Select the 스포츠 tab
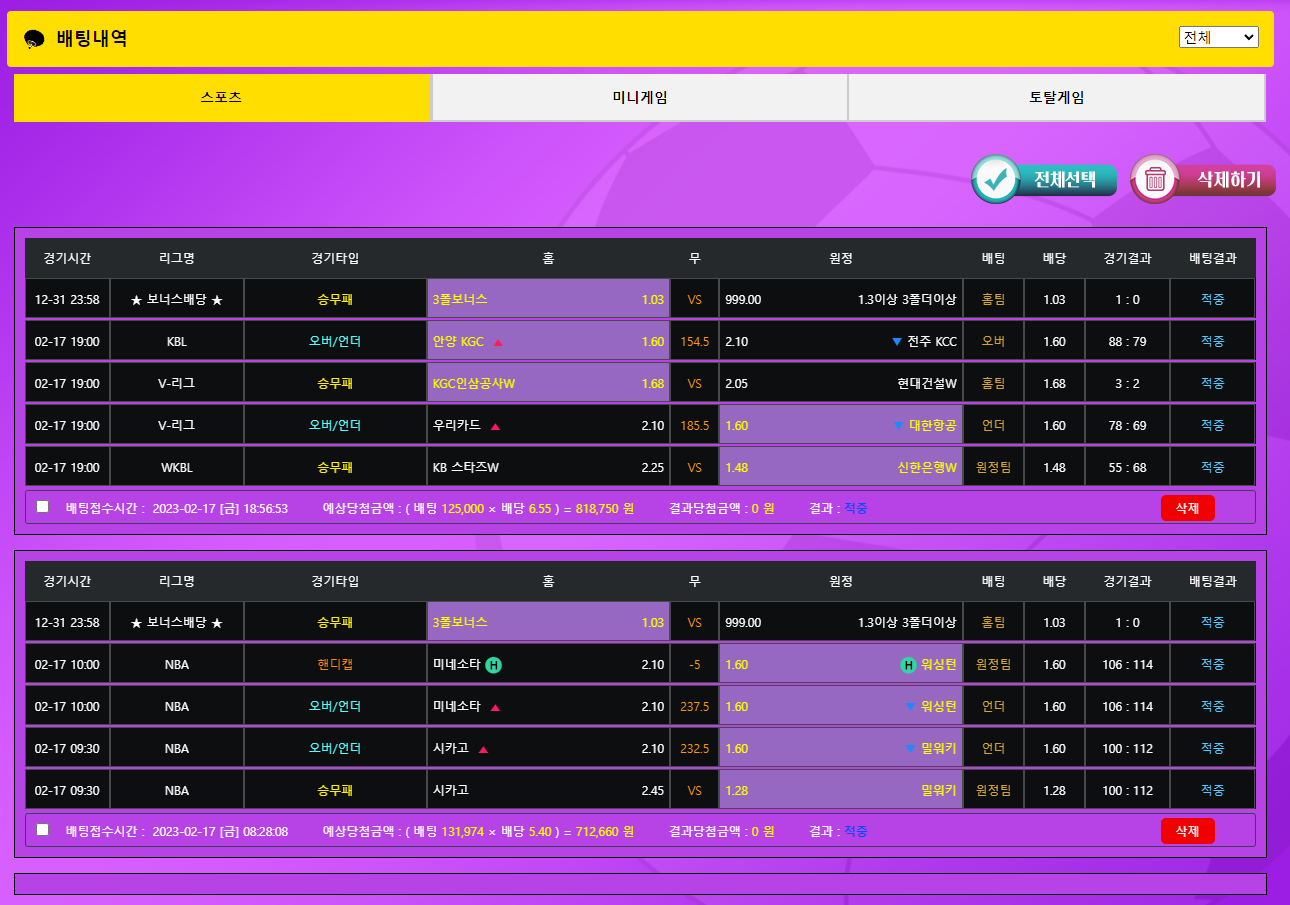The width and height of the screenshot is (1290, 905). tap(222, 98)
